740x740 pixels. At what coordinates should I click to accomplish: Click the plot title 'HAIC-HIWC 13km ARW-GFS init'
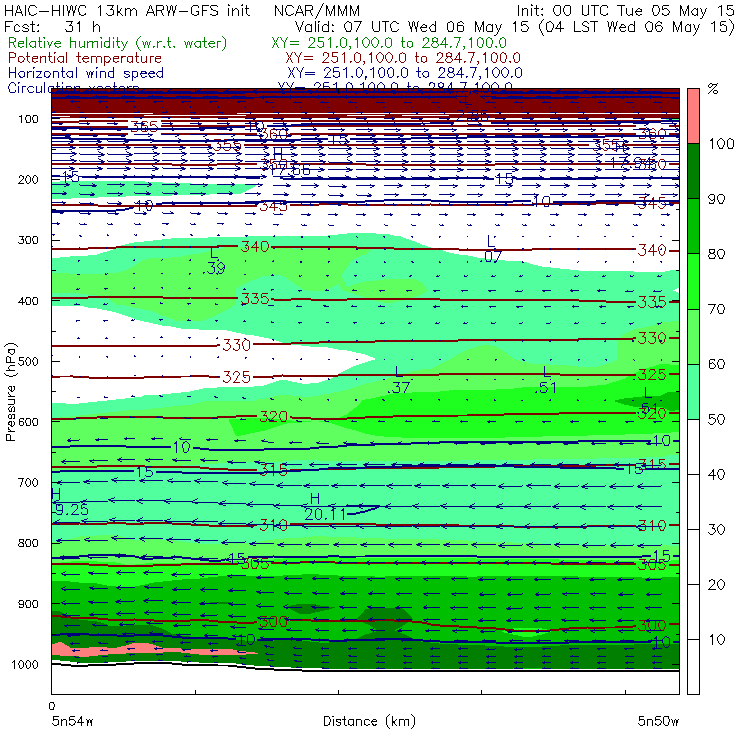[x=127, y=10]
